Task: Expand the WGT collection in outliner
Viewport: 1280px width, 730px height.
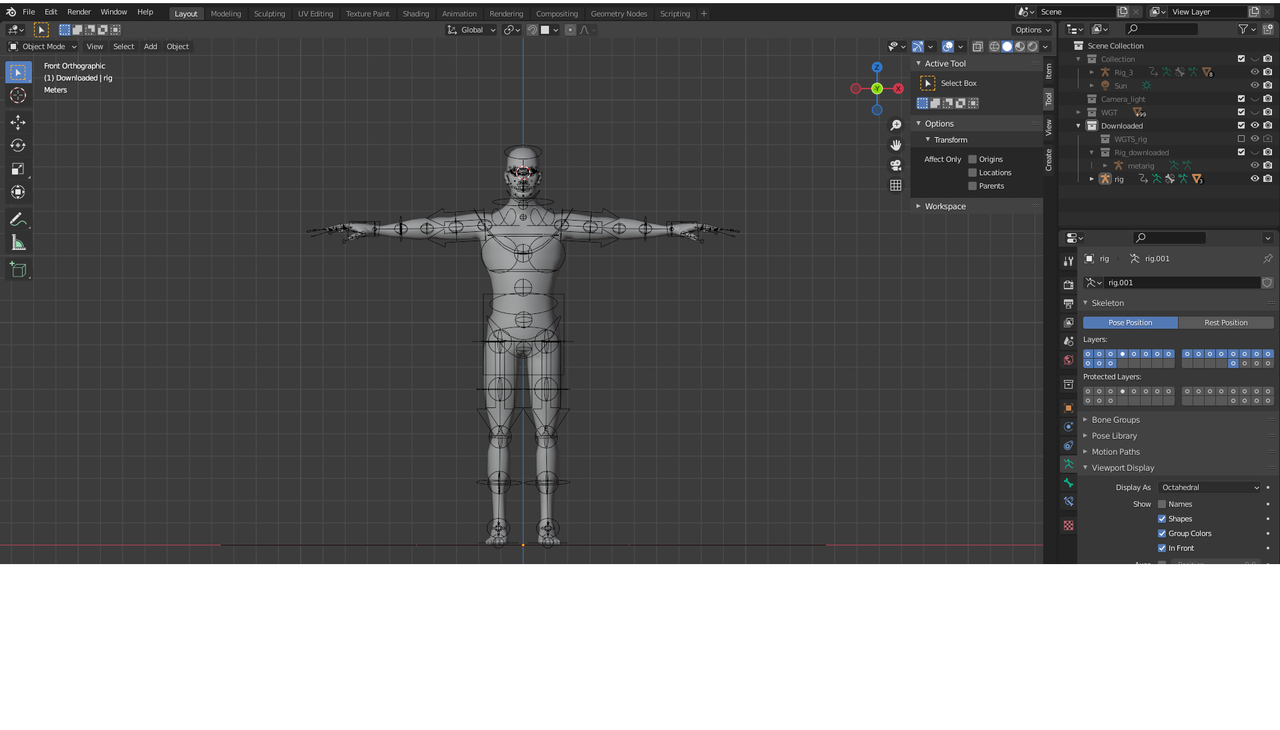Action: click(1079, 112)
